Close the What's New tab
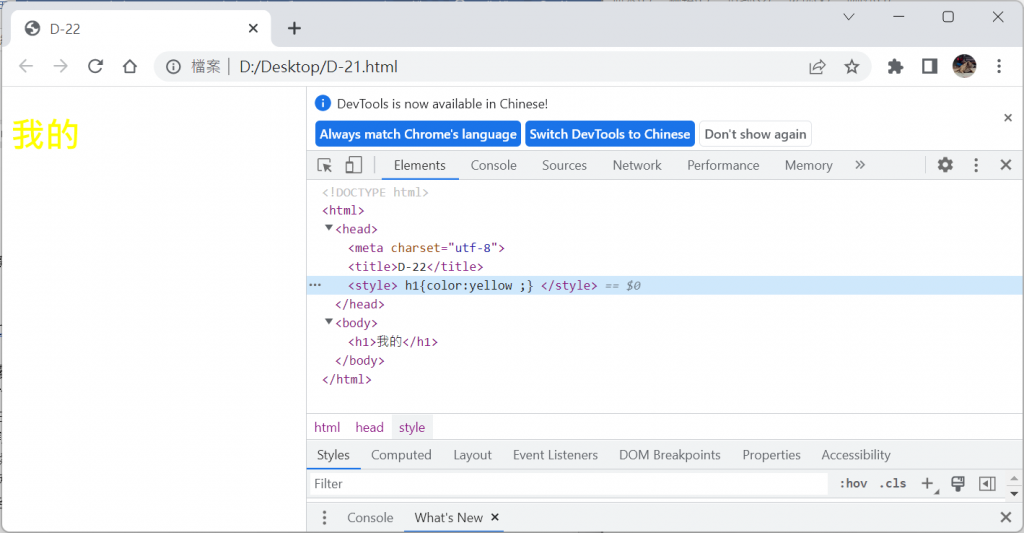 click(495, 517)
